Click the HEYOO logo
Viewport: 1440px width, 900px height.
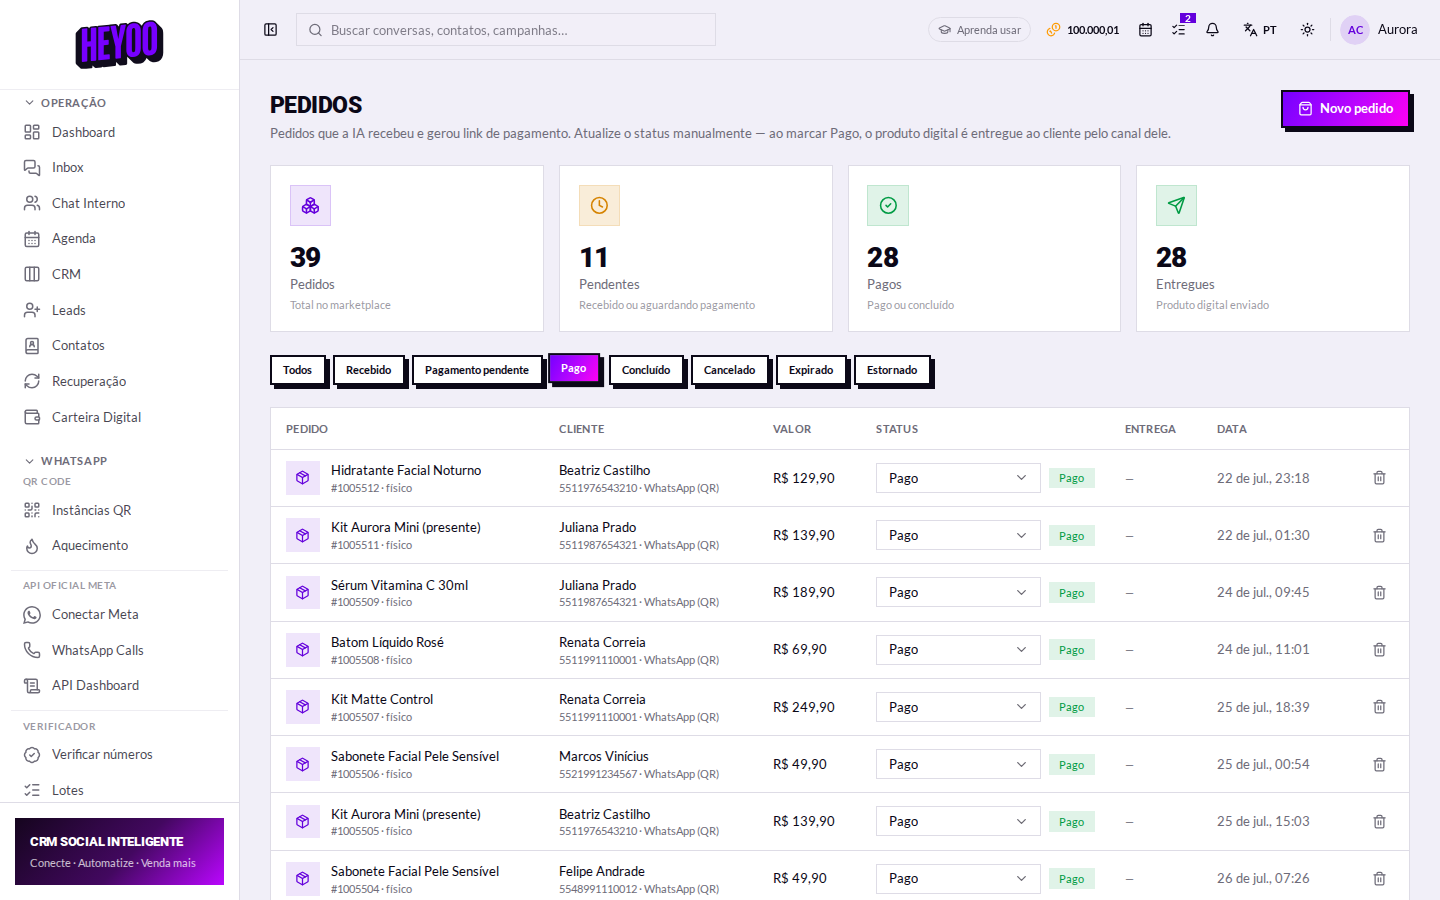point(119,44)
